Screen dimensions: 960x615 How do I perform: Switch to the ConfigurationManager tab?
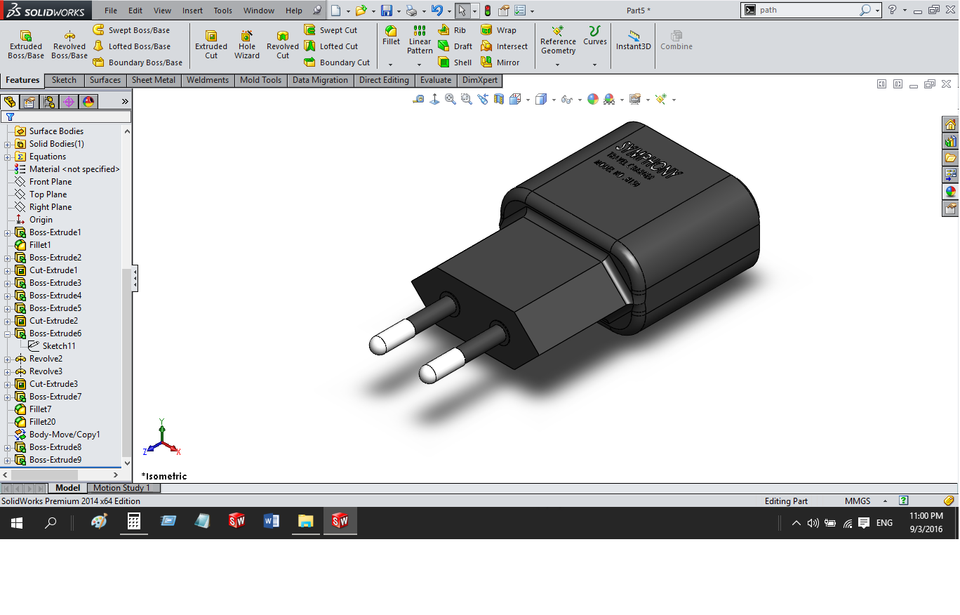[x=48, y=100]
